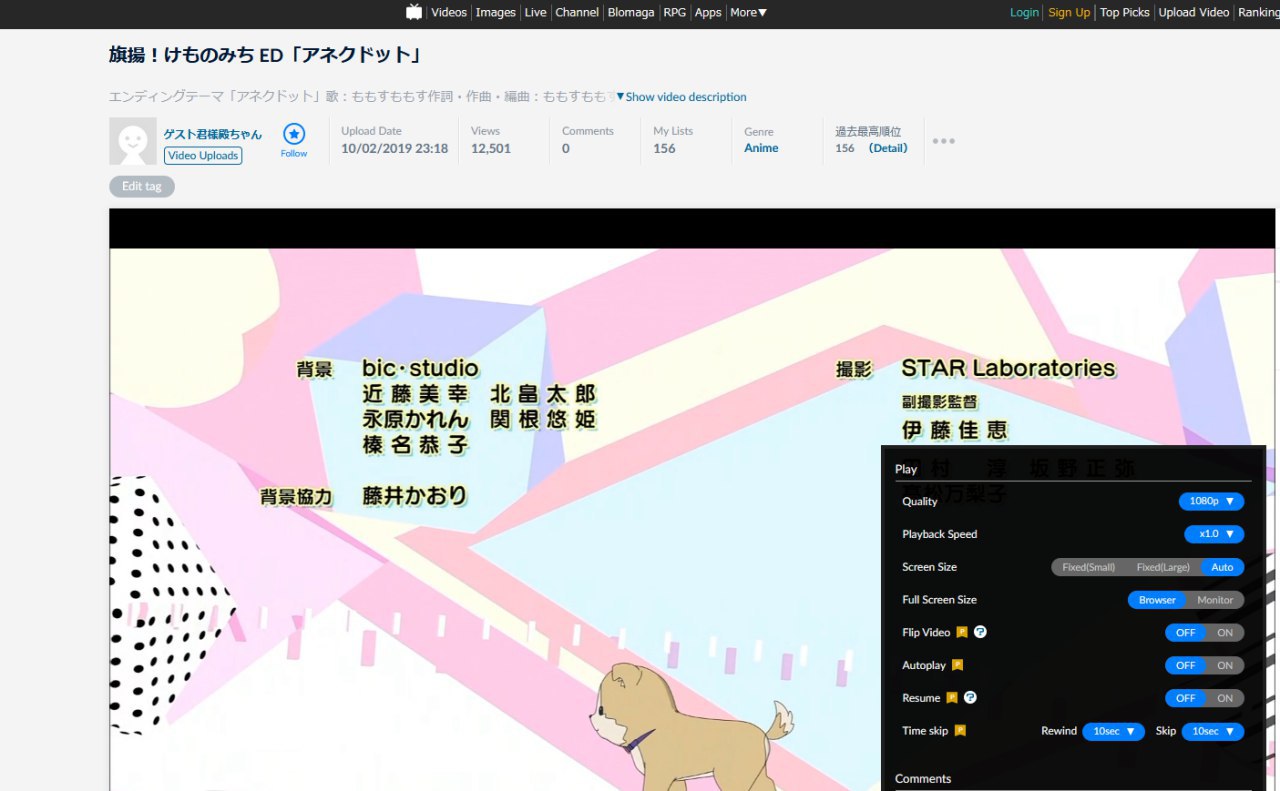Click the help icon beside Flip Video
This screenshot has height=791, width=1280.
point(980,632)
